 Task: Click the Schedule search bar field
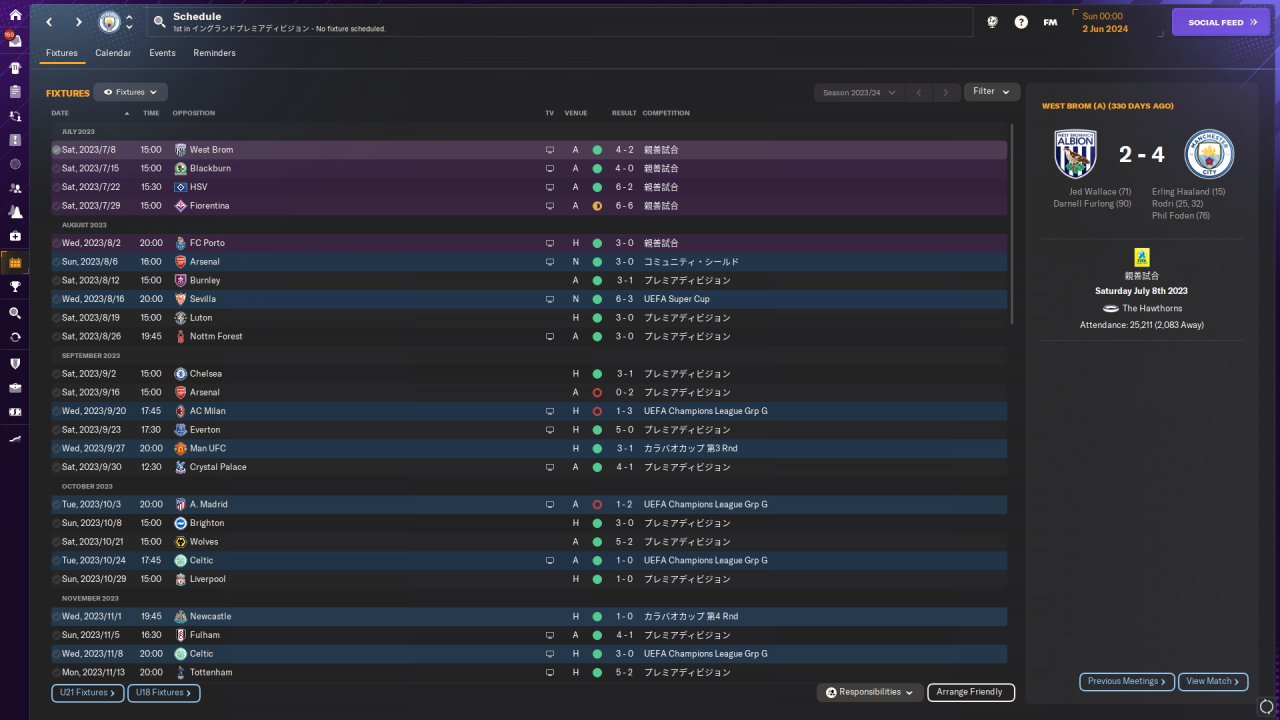[560, 22]
